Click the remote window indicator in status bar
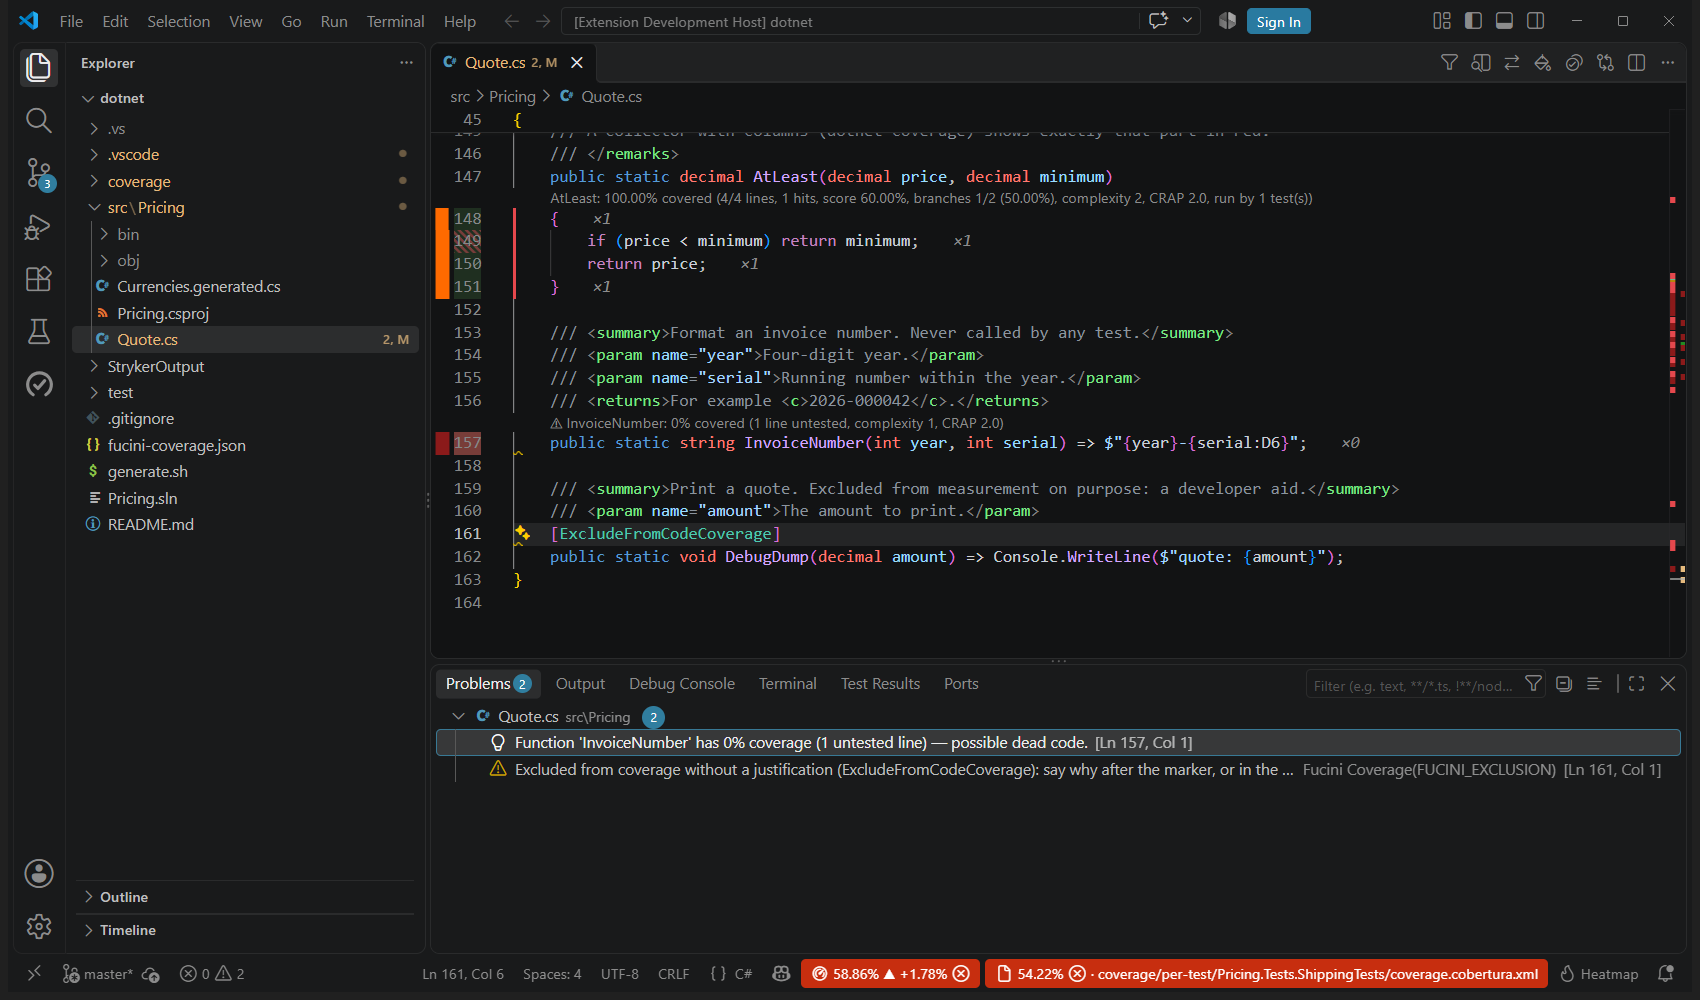 [34, 974]
